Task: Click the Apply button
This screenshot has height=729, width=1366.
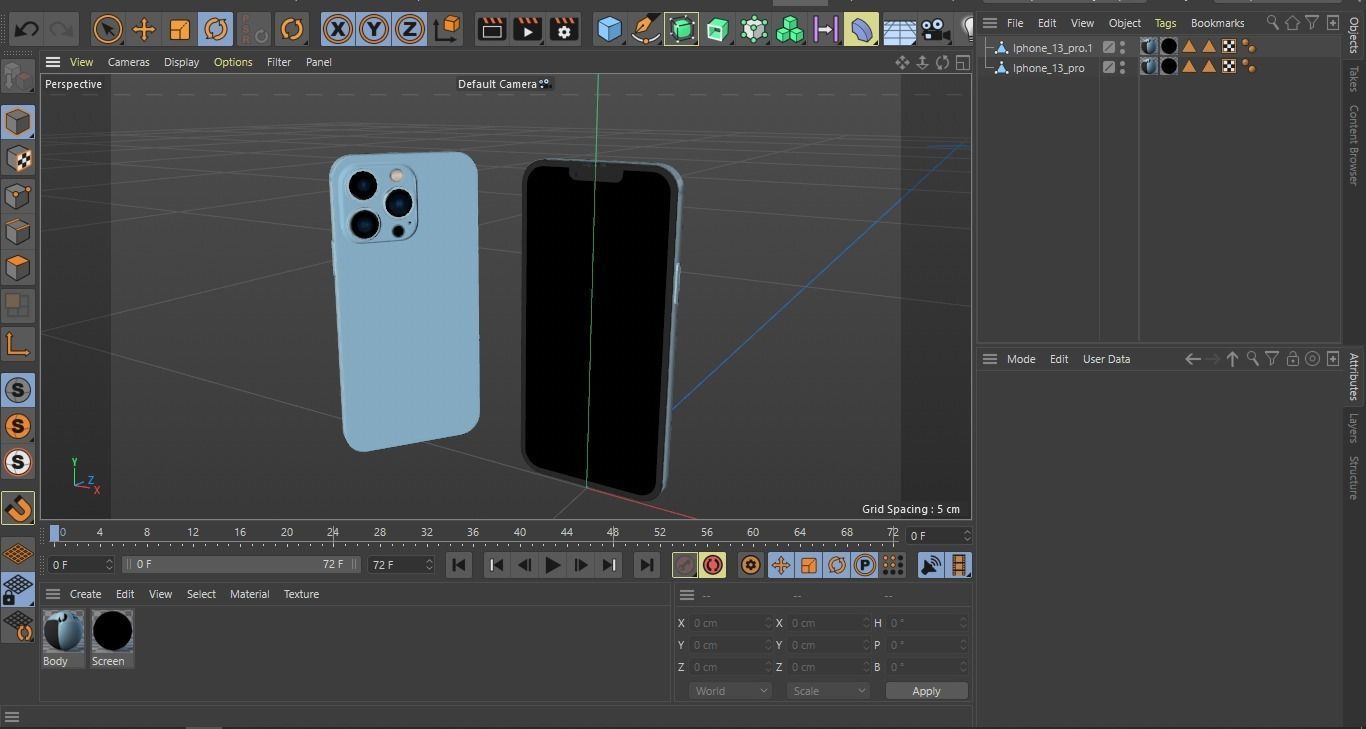Action: pos(926,691)
